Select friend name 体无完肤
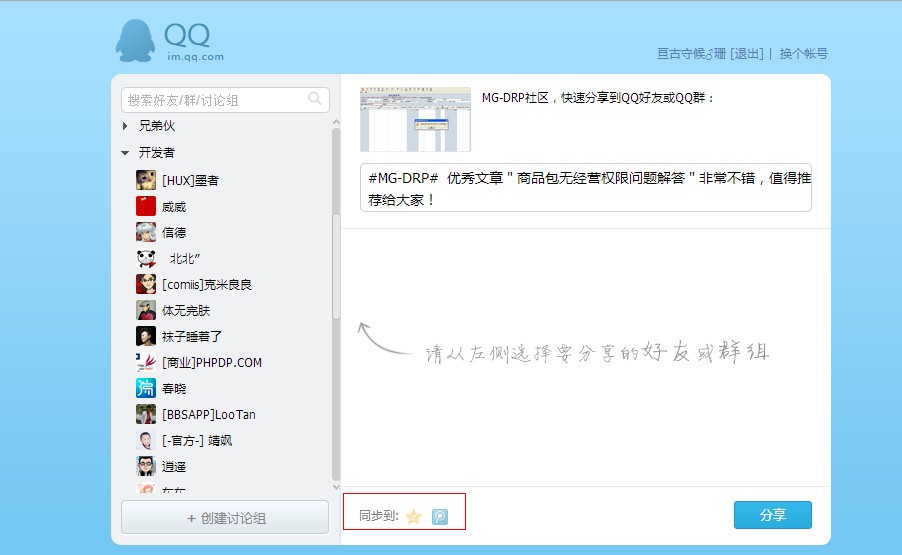902x555 pixels. click(x=186, y=311)
